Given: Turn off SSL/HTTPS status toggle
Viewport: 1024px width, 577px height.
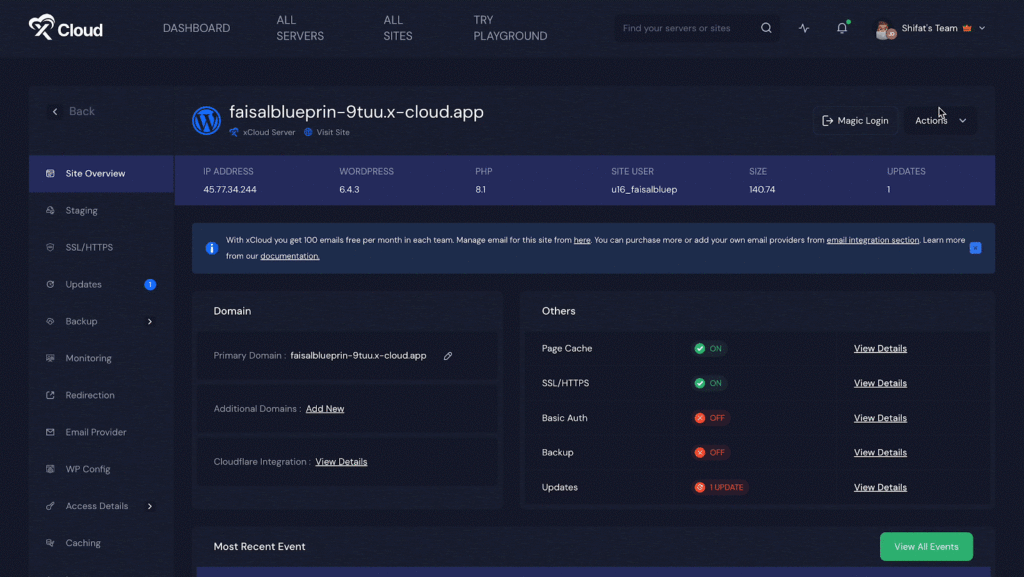Looking at the screenshot, I should (707, 383).
